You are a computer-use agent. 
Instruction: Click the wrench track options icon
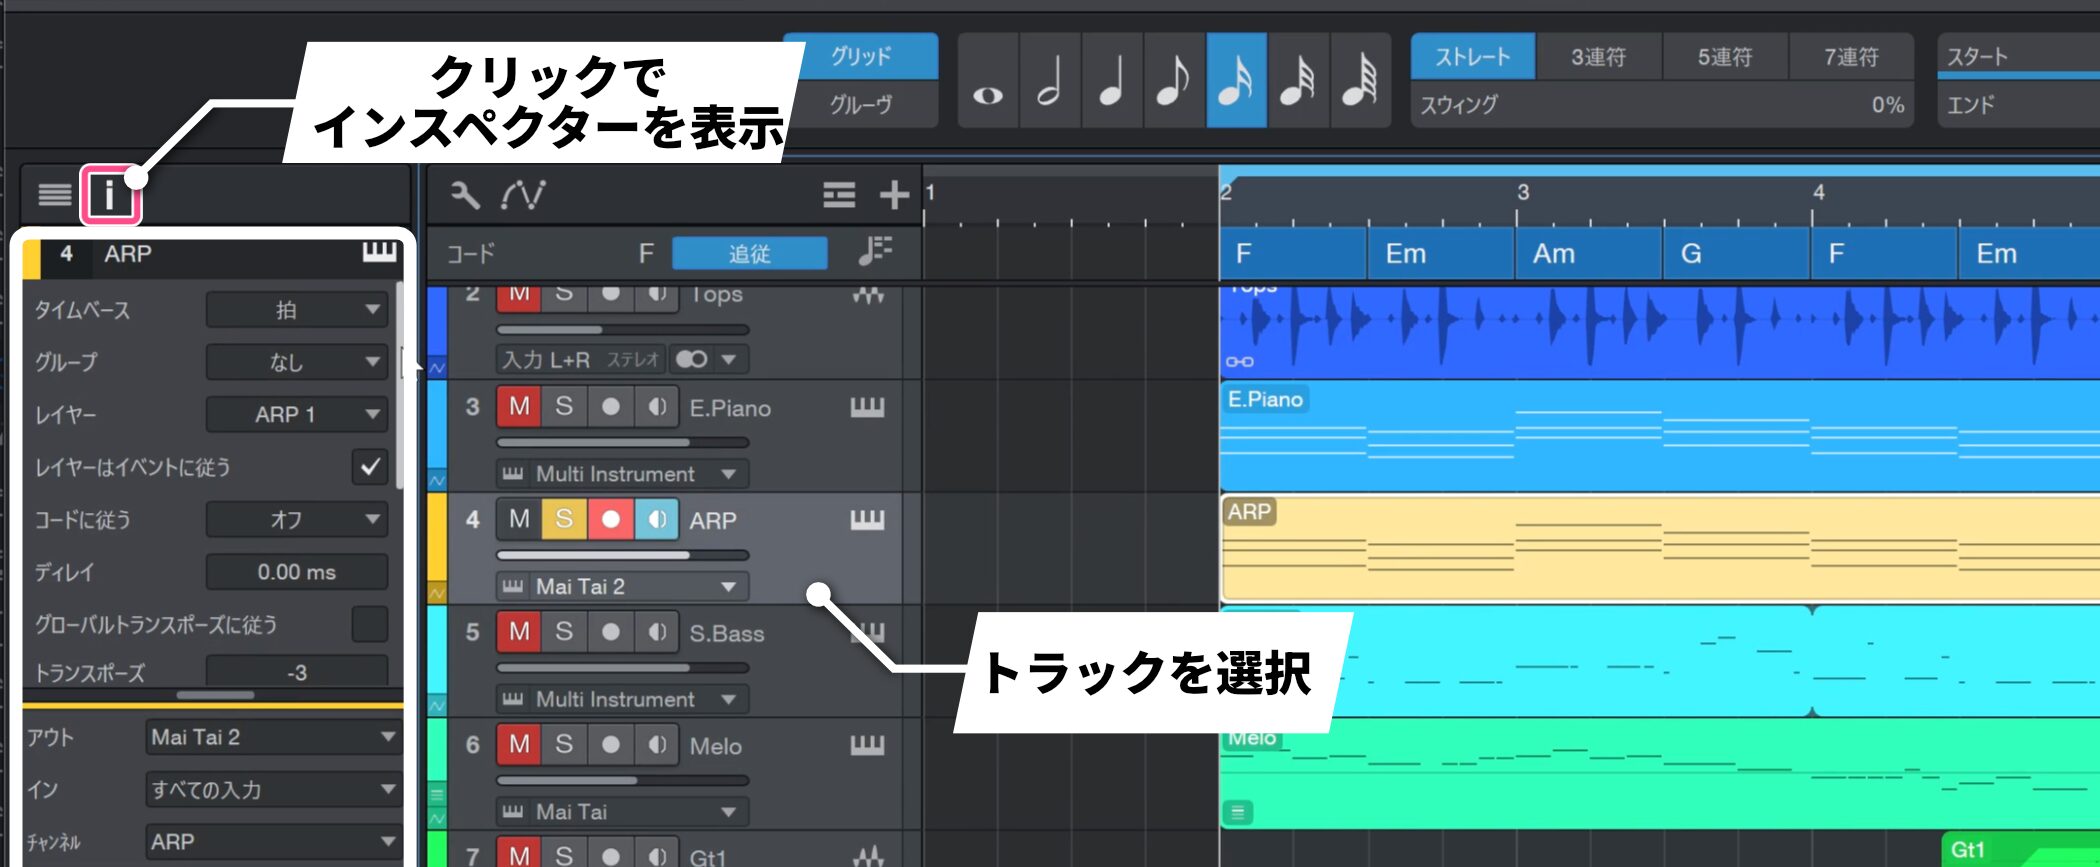pyautogui.click(x=465, y=195)
